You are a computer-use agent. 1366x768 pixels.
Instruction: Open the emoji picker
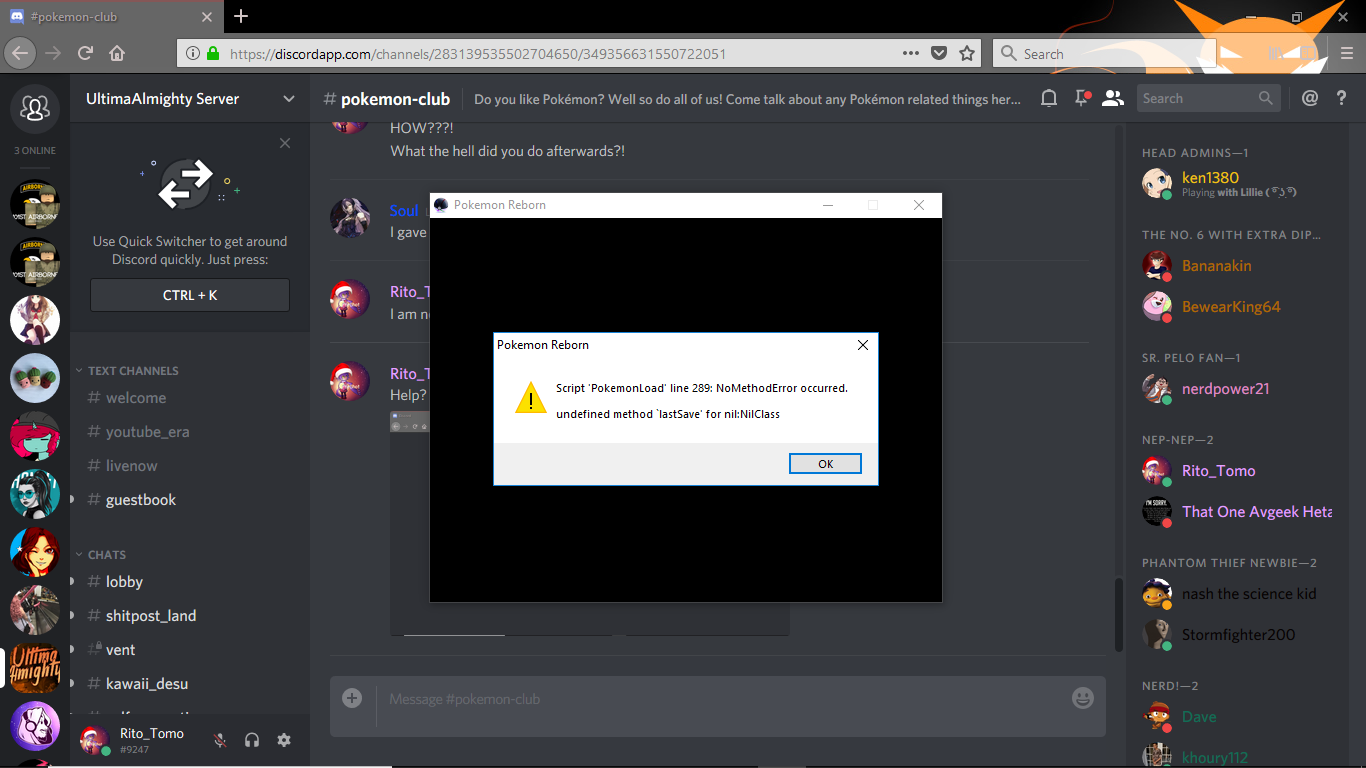coord(1082,698)
